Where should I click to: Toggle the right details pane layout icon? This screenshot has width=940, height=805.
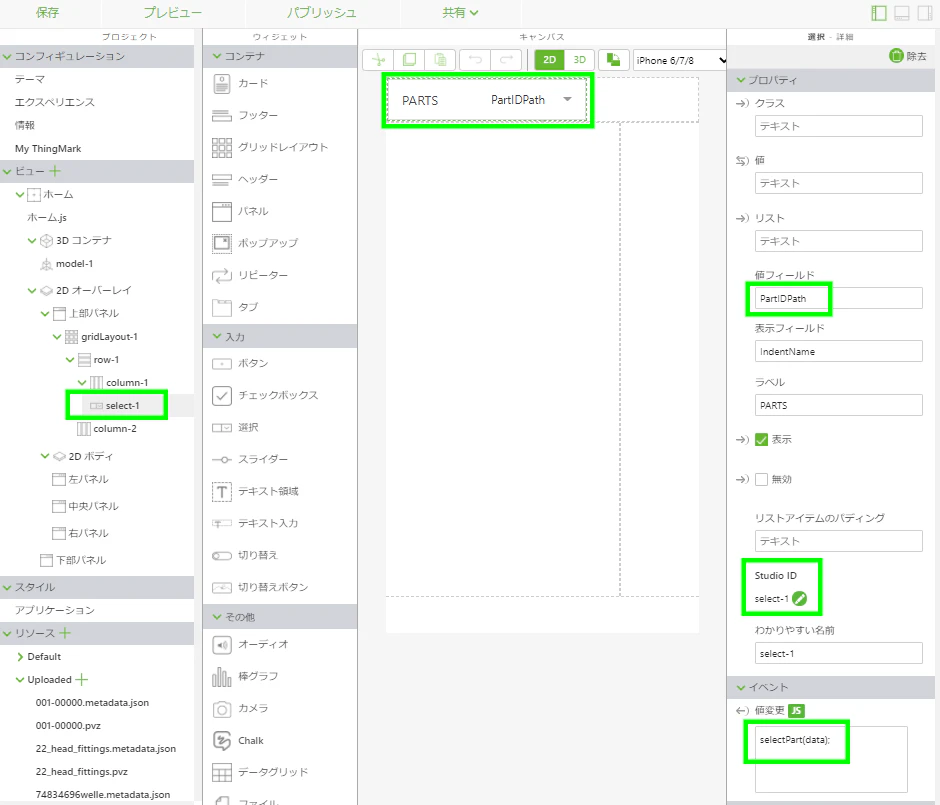(924, 13)
